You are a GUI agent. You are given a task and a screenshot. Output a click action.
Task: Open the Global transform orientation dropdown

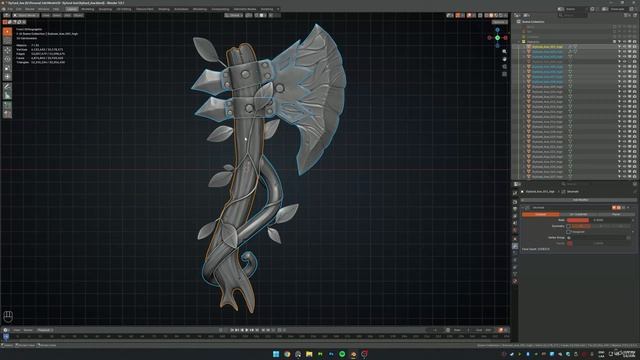(x=233, y=16)
